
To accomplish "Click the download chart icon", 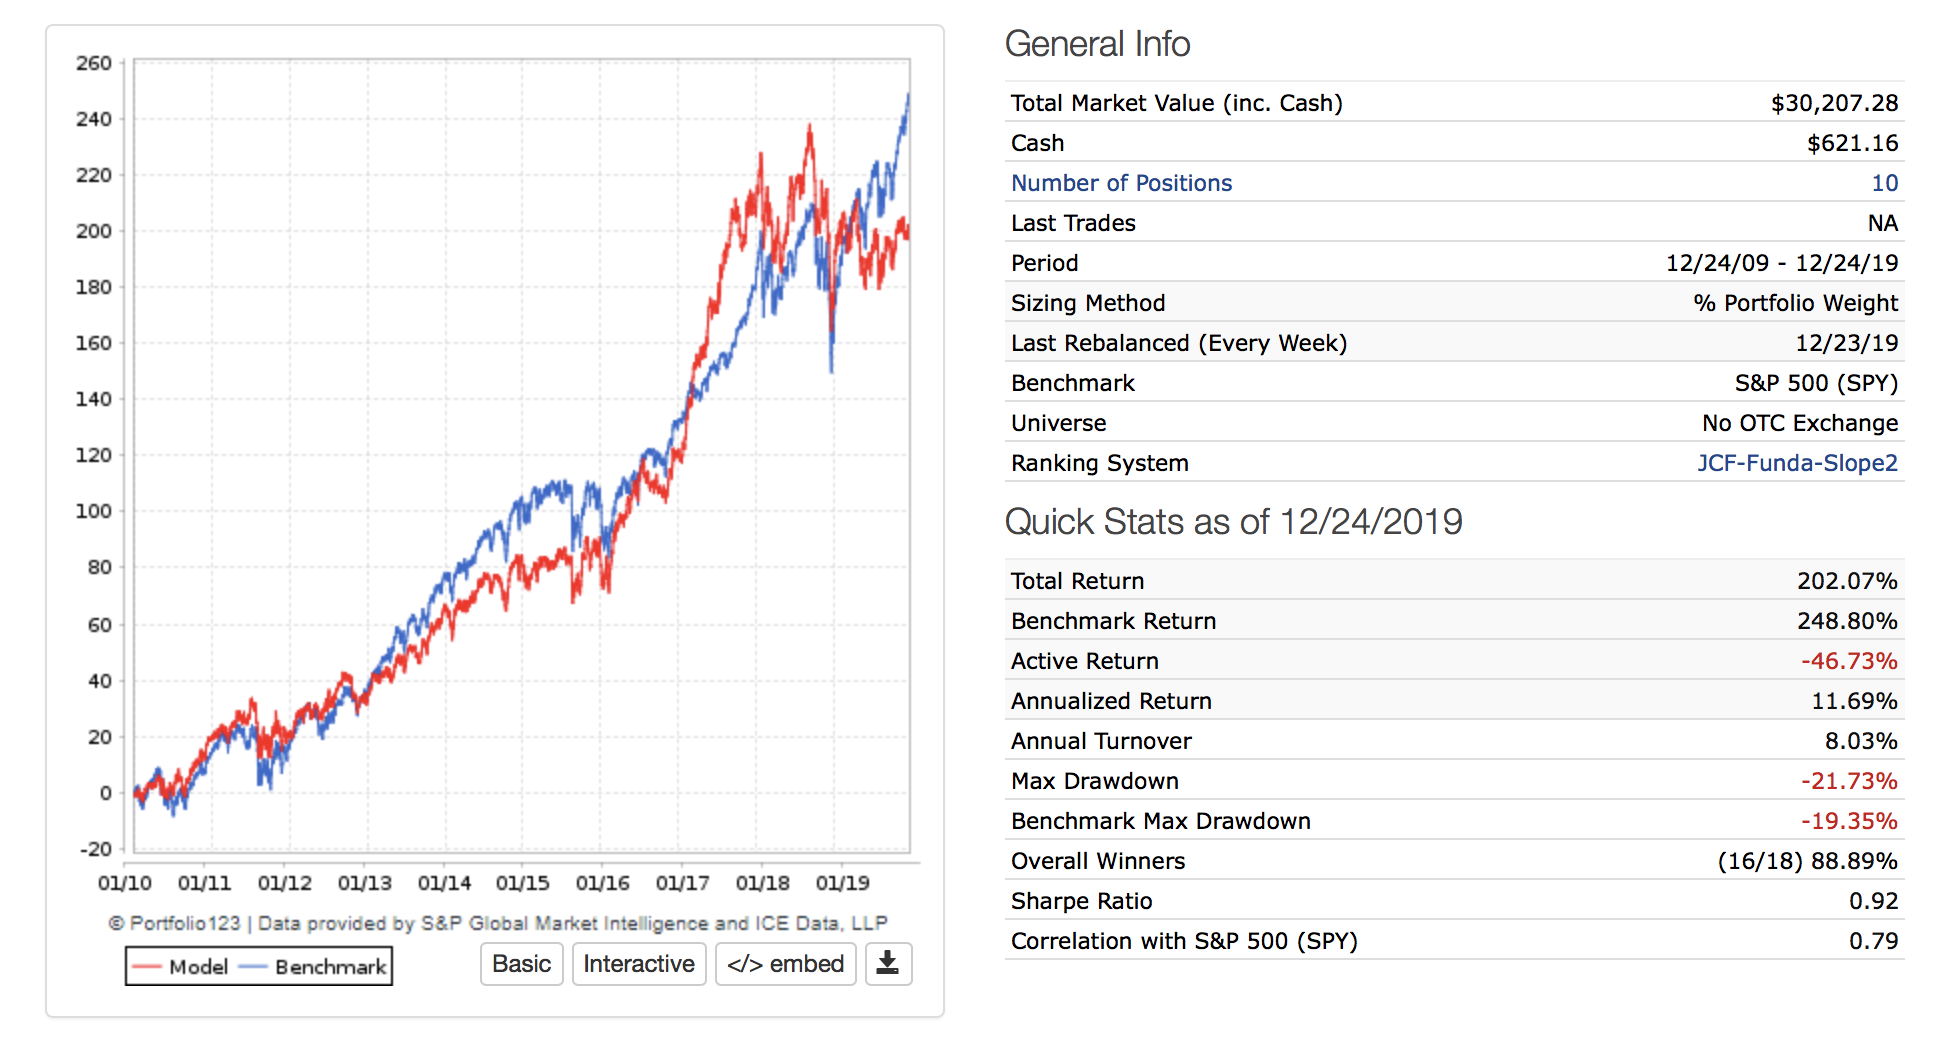I will point(887,964).
